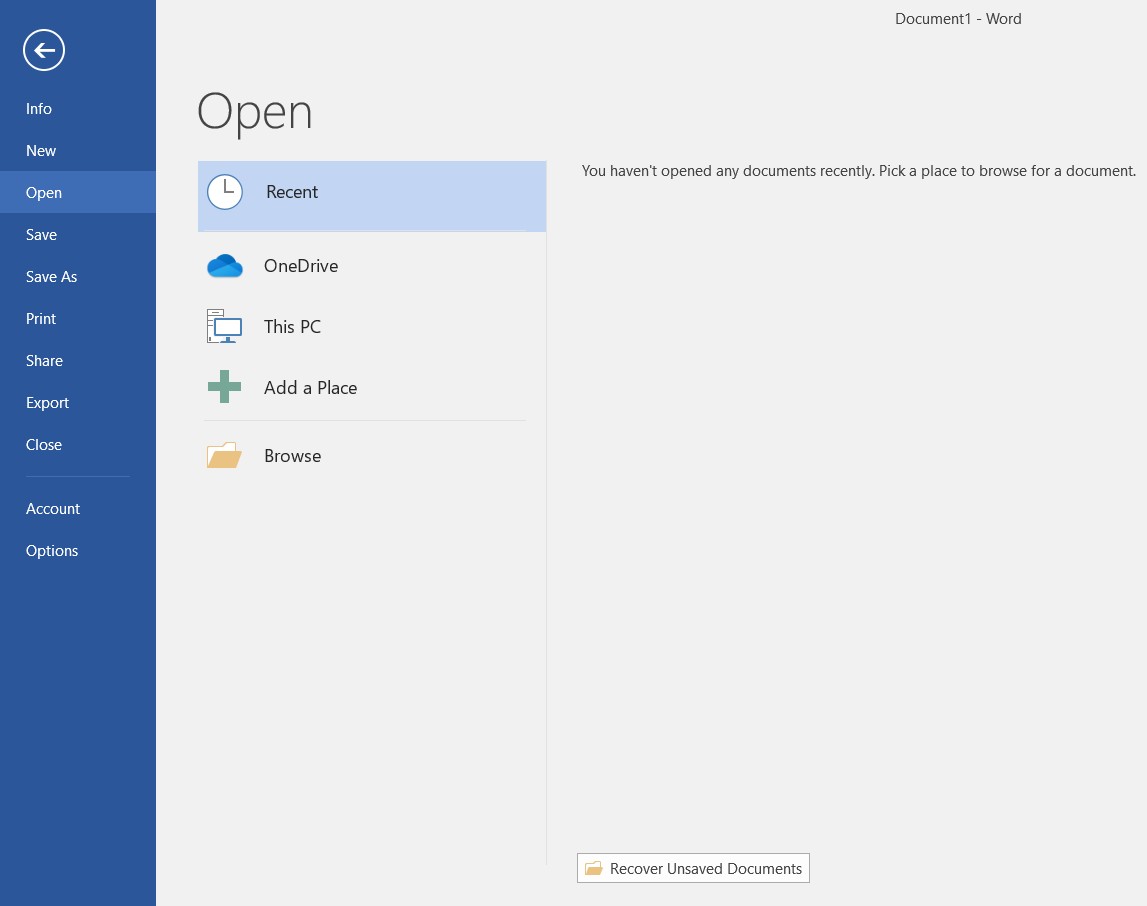Open the Print panel

(41, 318)
